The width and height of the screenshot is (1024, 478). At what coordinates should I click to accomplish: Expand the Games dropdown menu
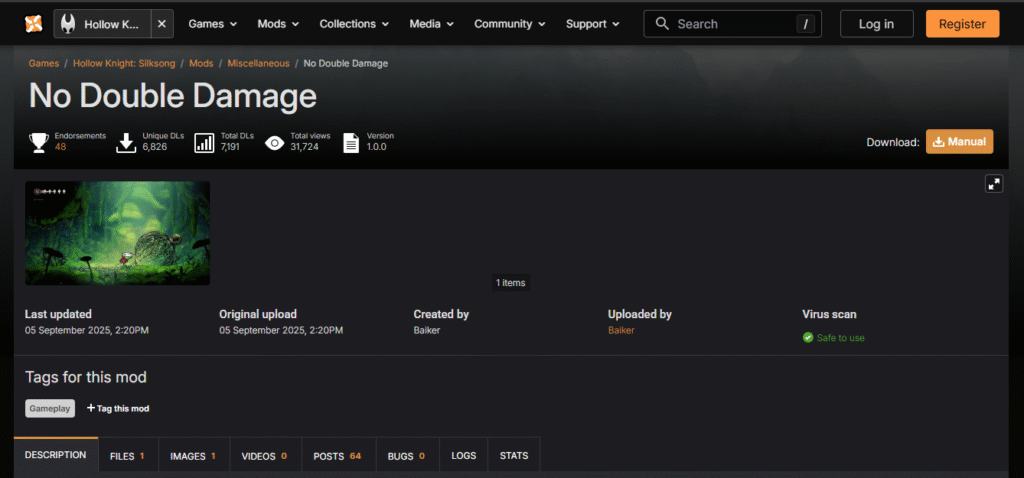coord(213,24)
